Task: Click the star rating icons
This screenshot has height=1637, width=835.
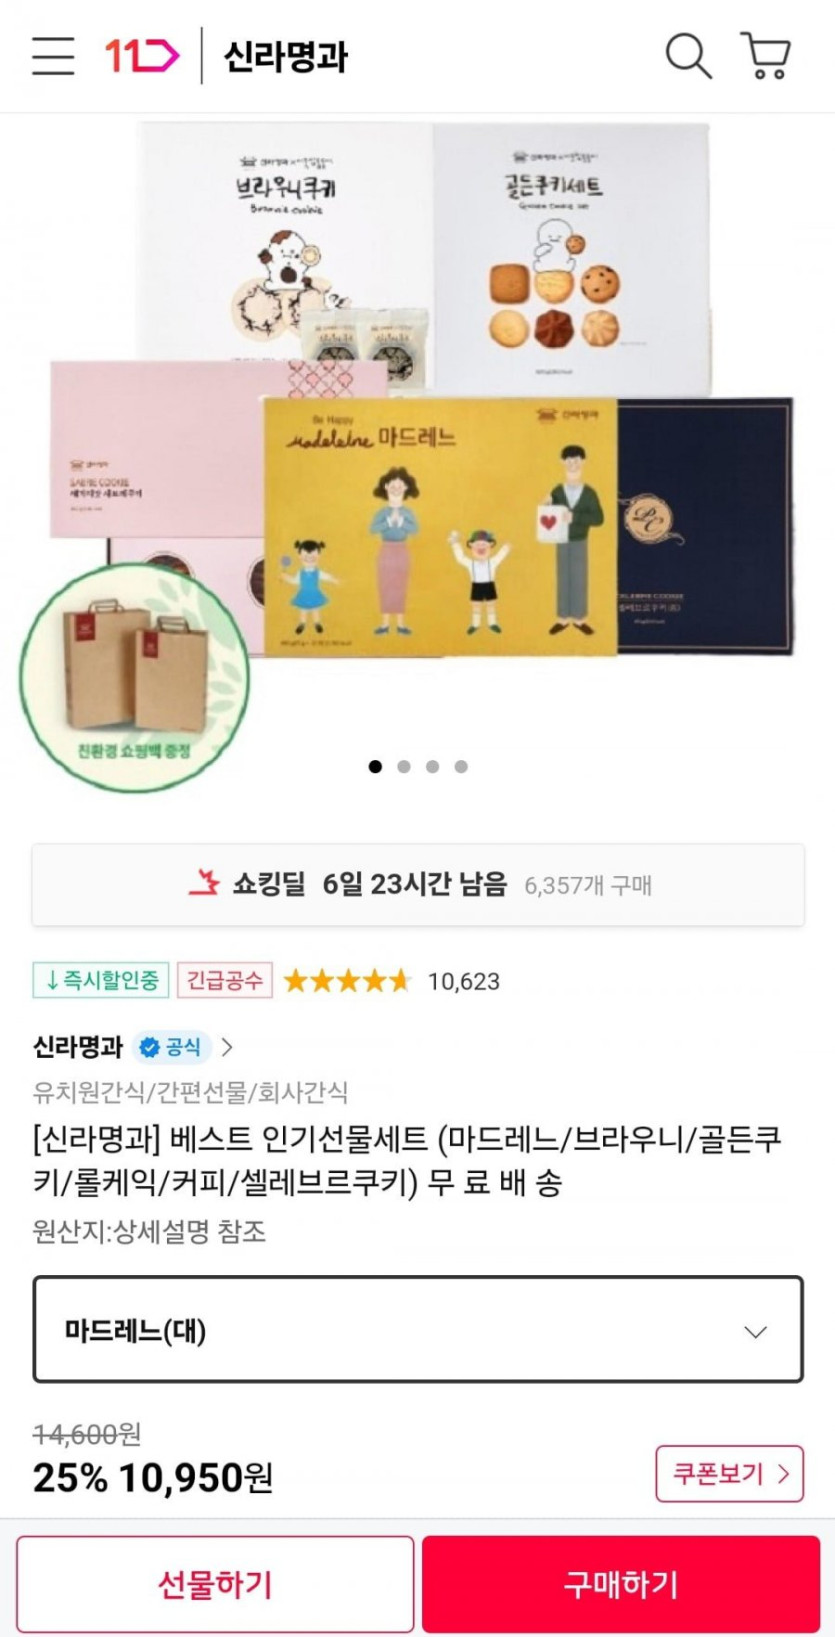Action: [x=347, y=981]
